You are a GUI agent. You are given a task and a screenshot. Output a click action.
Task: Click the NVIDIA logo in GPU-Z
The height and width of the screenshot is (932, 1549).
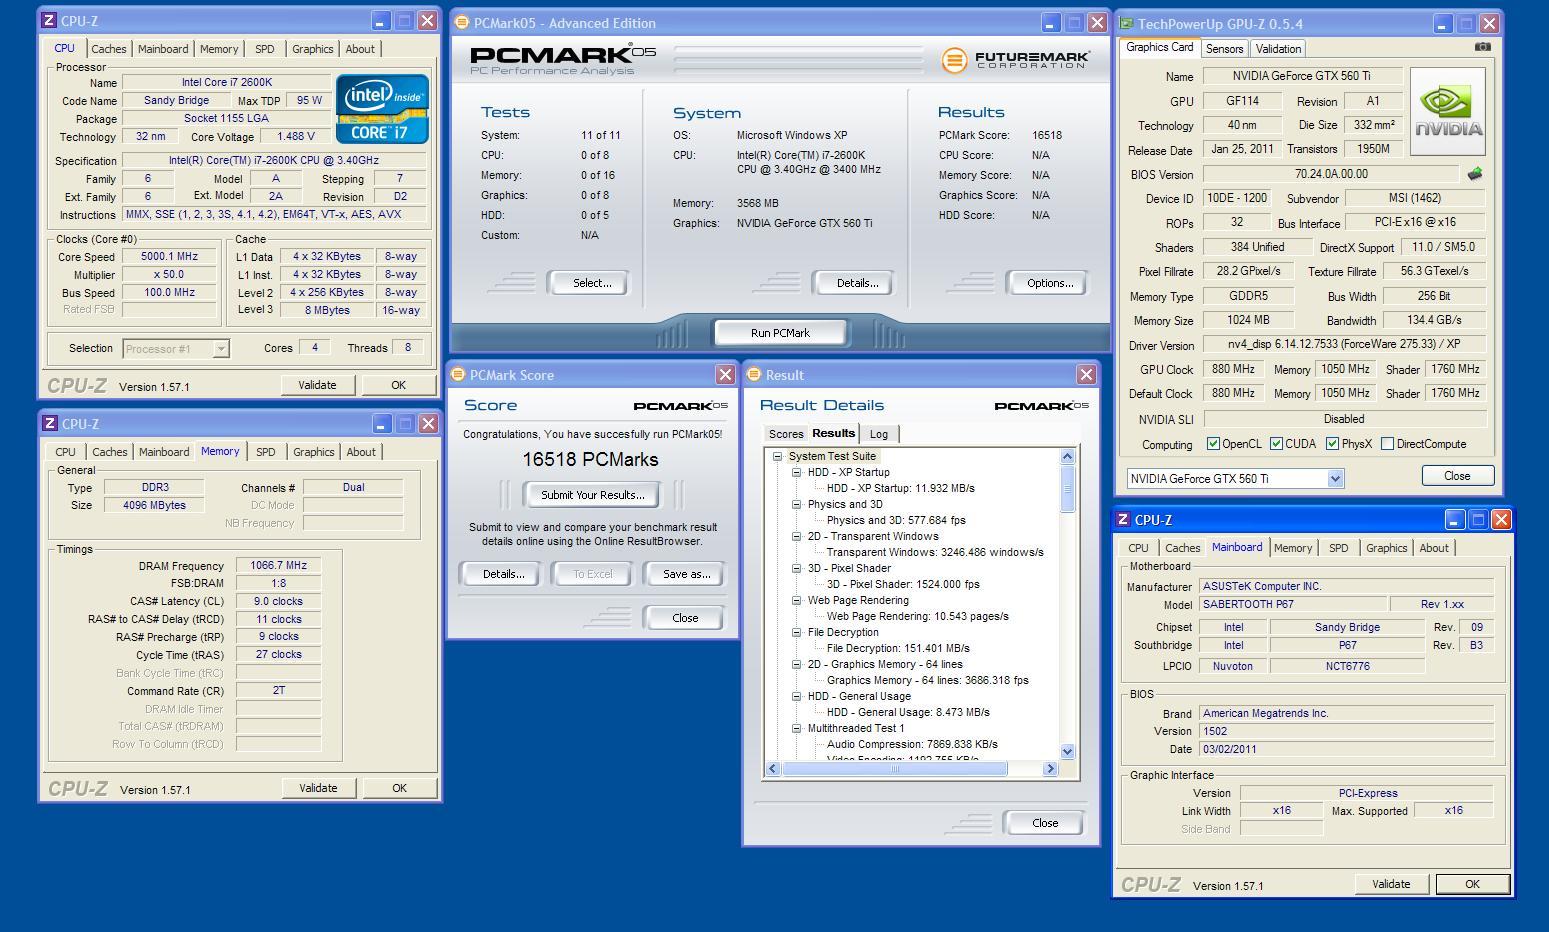pyautogui.click(x=1448, y=111)
